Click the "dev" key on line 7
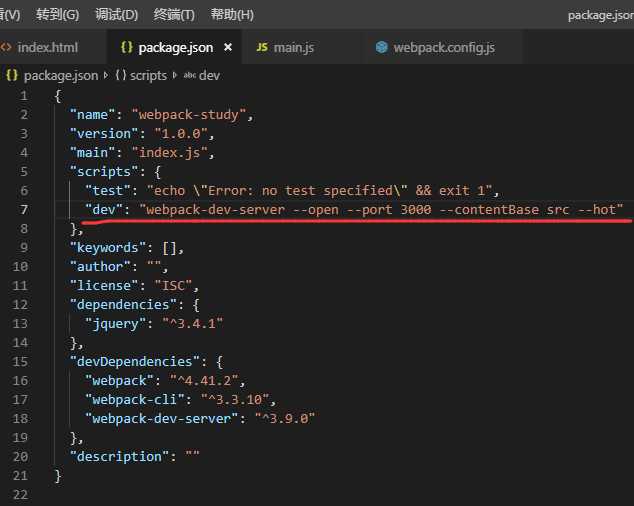This screenshot has width=634, height=506. 104,210
